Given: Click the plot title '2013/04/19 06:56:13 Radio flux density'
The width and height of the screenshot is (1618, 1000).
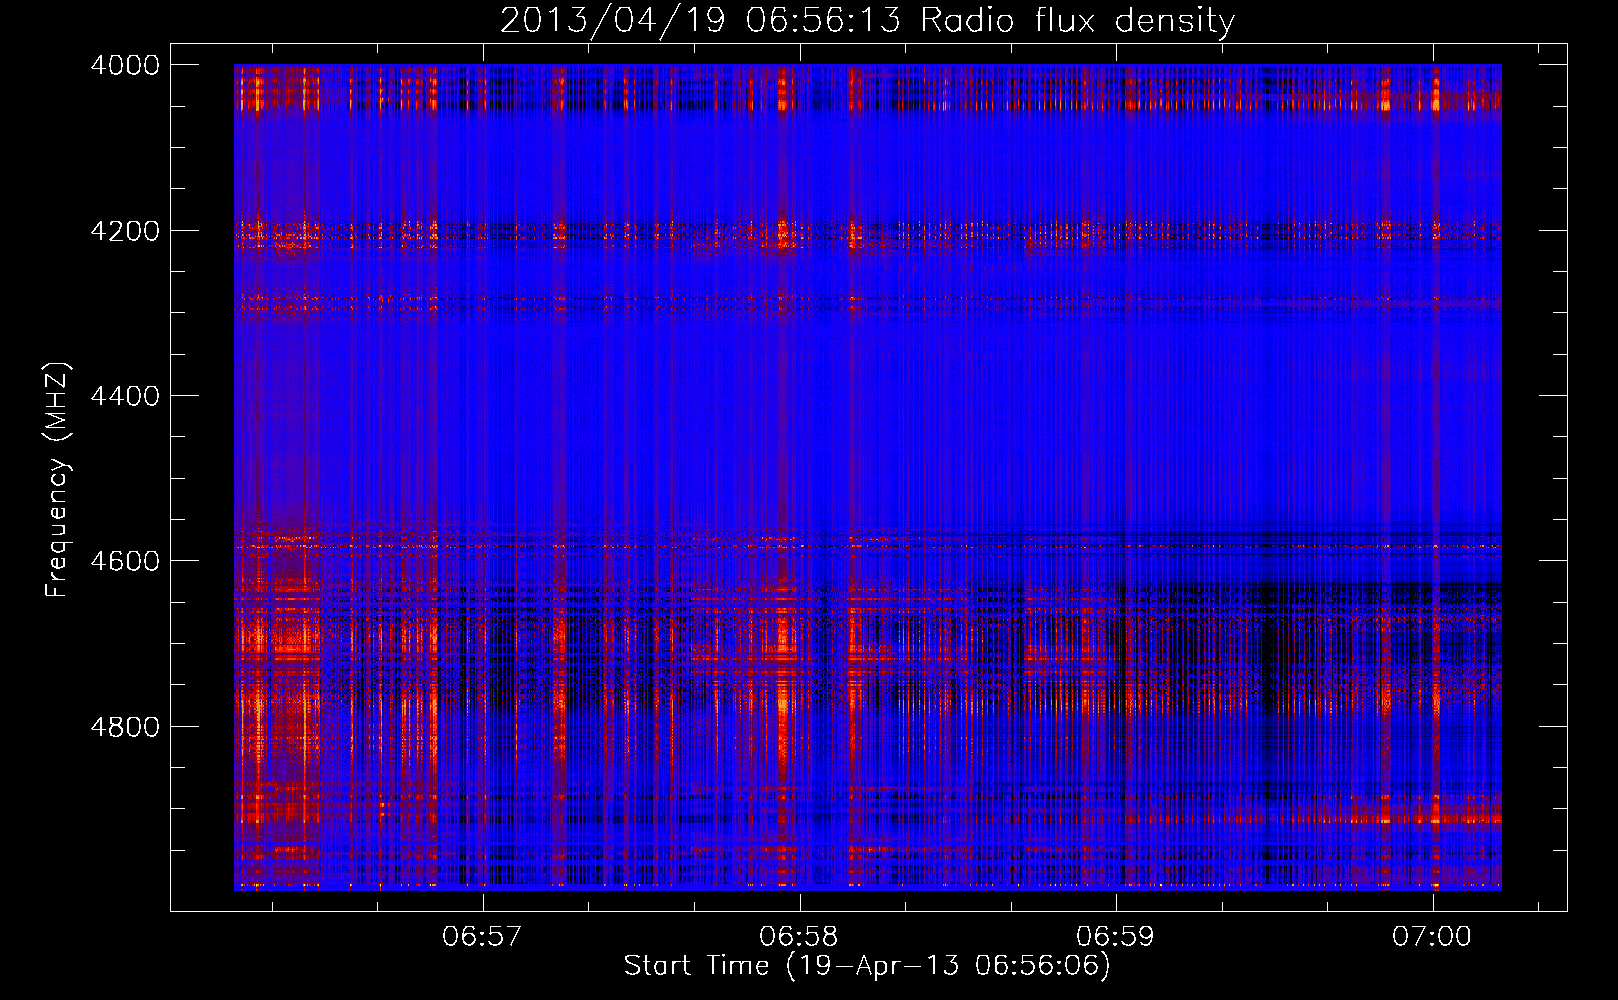Looking at the screenshot, I should (867, 20).
